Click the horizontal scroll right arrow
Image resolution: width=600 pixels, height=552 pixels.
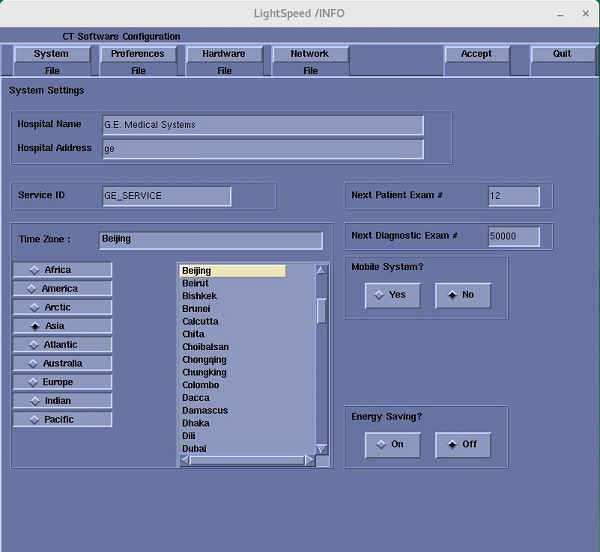point(309,461)
